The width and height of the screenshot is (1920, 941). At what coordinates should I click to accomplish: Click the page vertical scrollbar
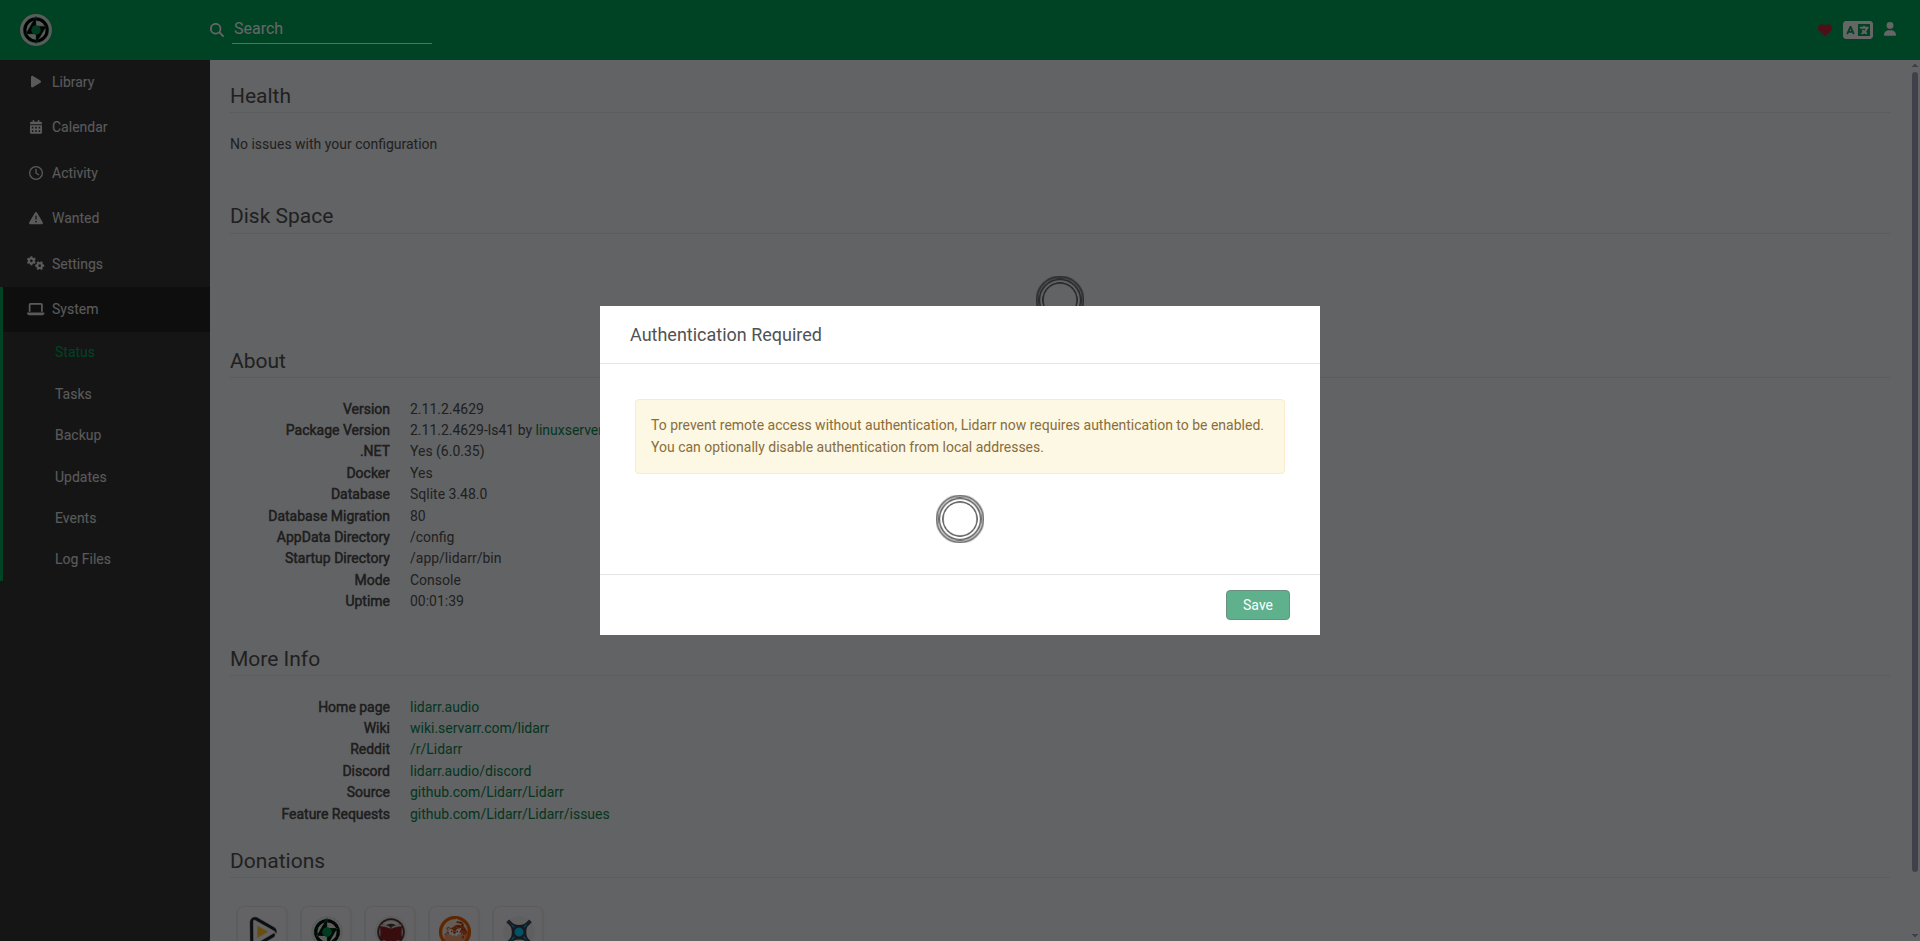click(x=1914, y=470)
